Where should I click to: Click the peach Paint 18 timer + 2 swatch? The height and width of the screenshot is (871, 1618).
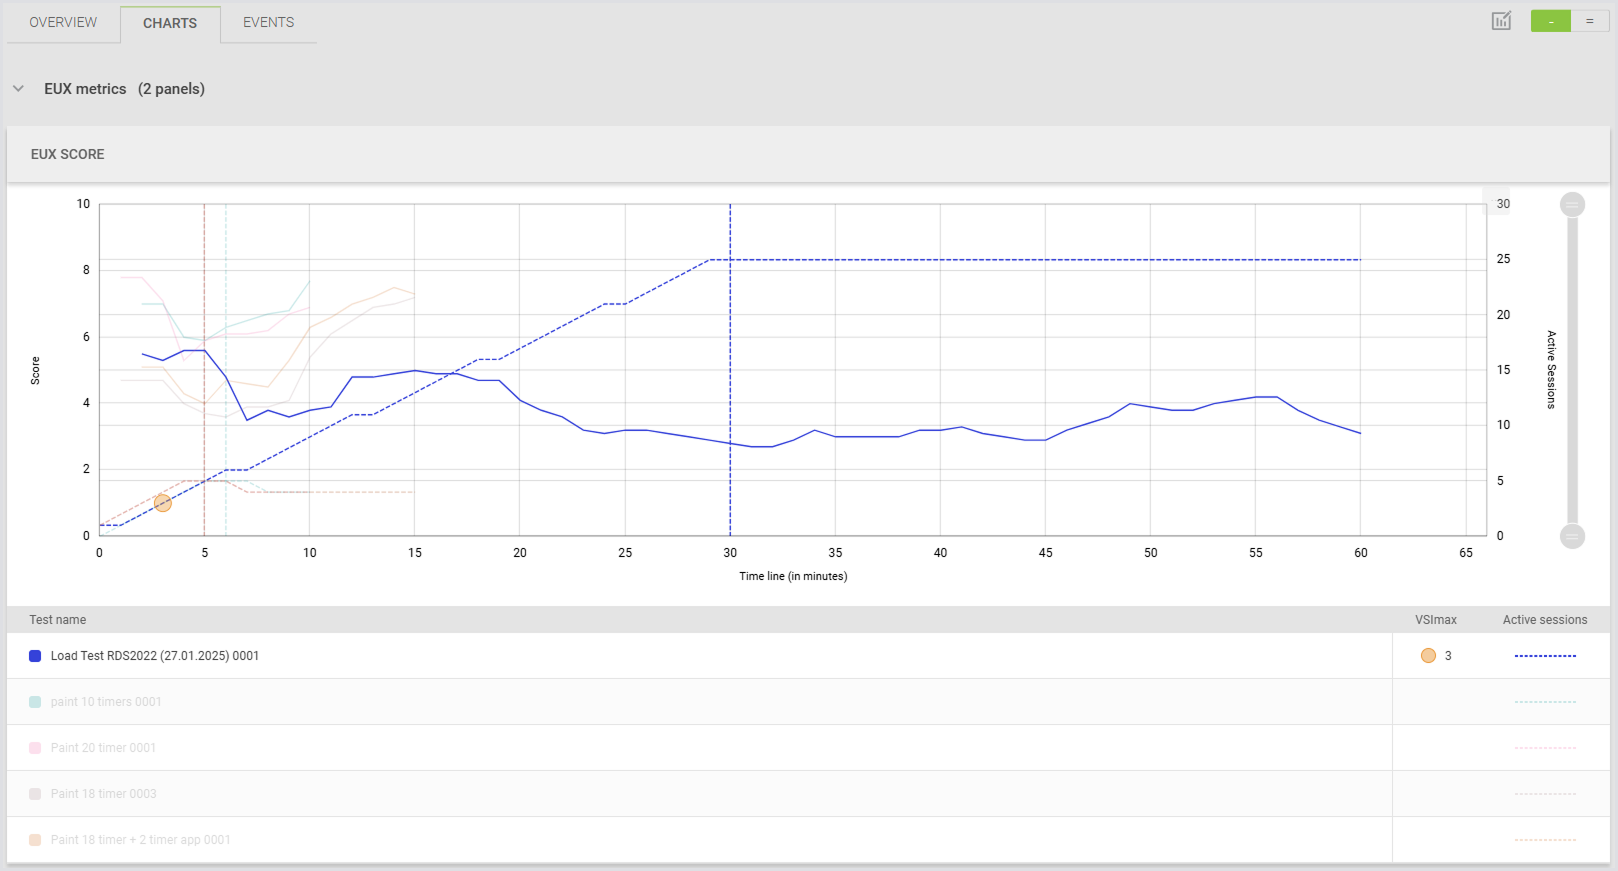35,840
